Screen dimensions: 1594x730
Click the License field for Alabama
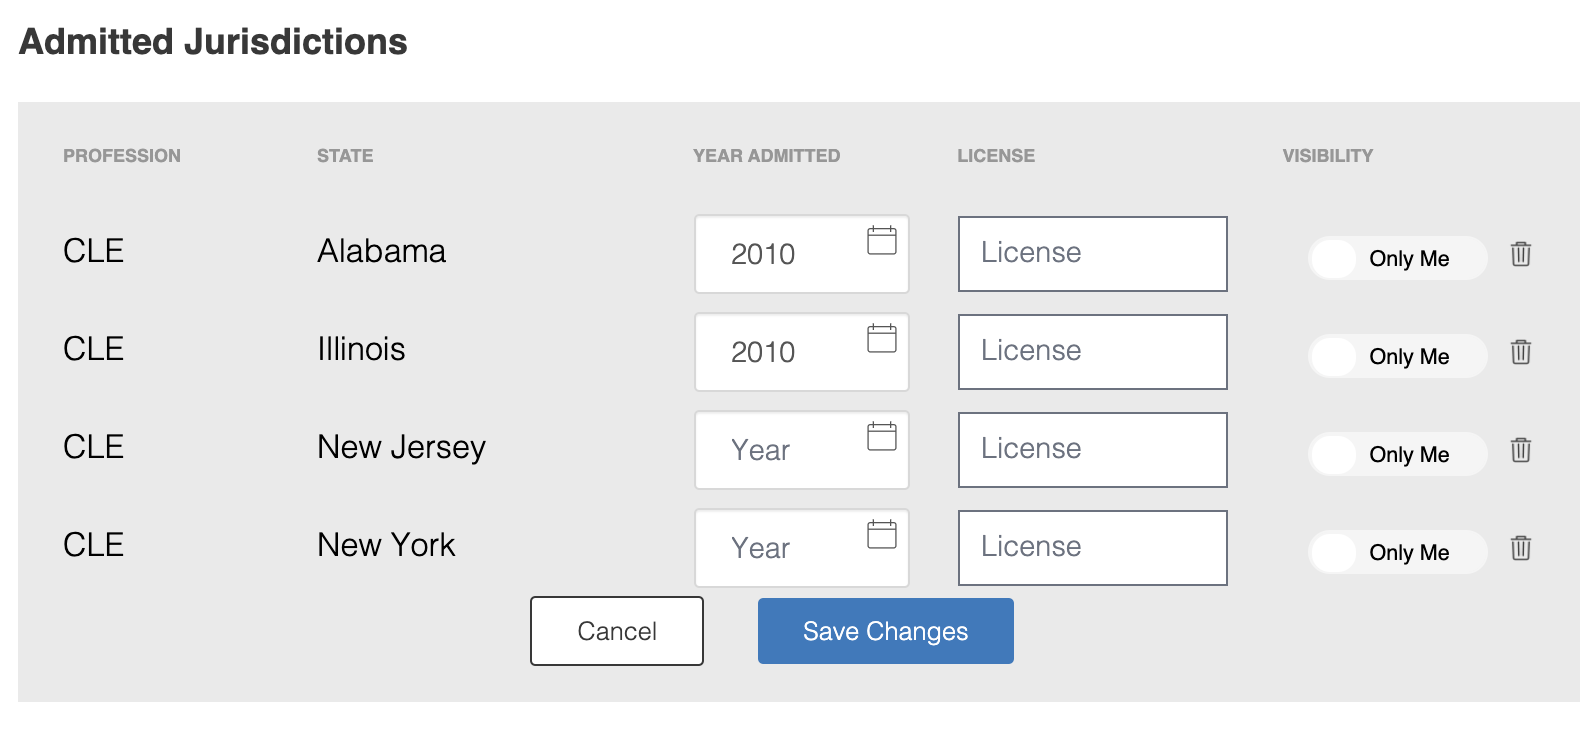coord(1092,254)
